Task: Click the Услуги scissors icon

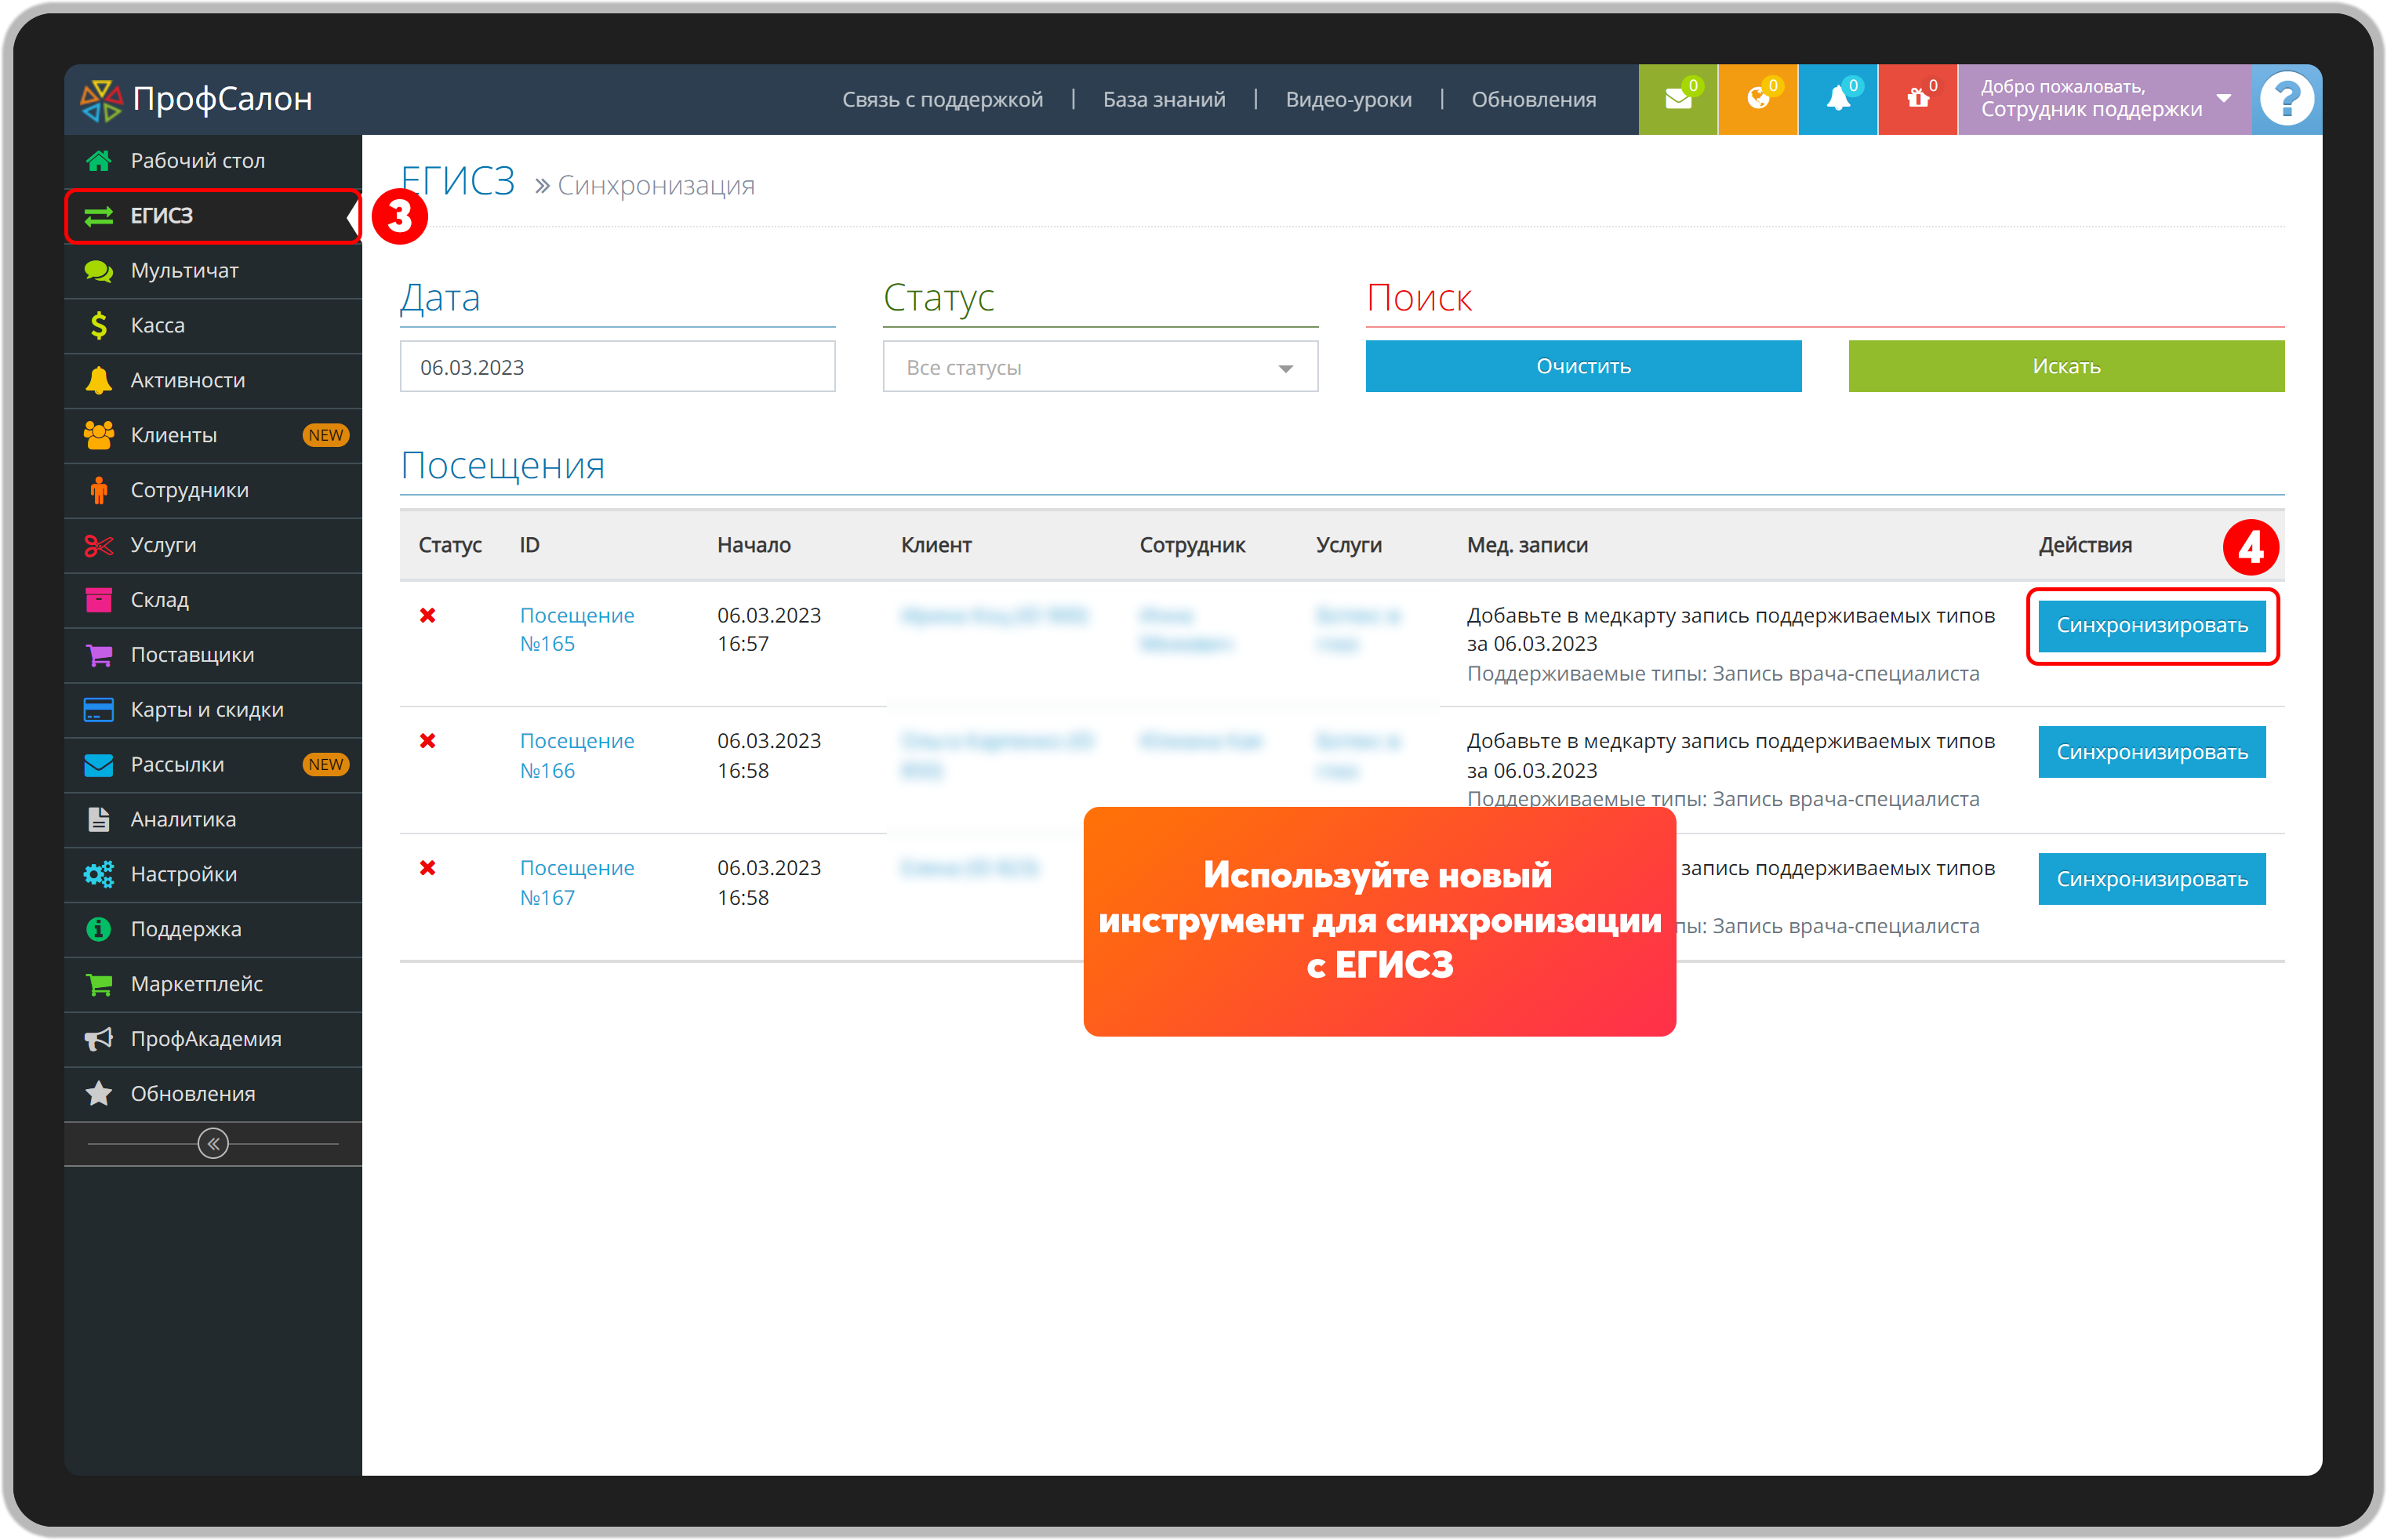Action: pos(98,545)
